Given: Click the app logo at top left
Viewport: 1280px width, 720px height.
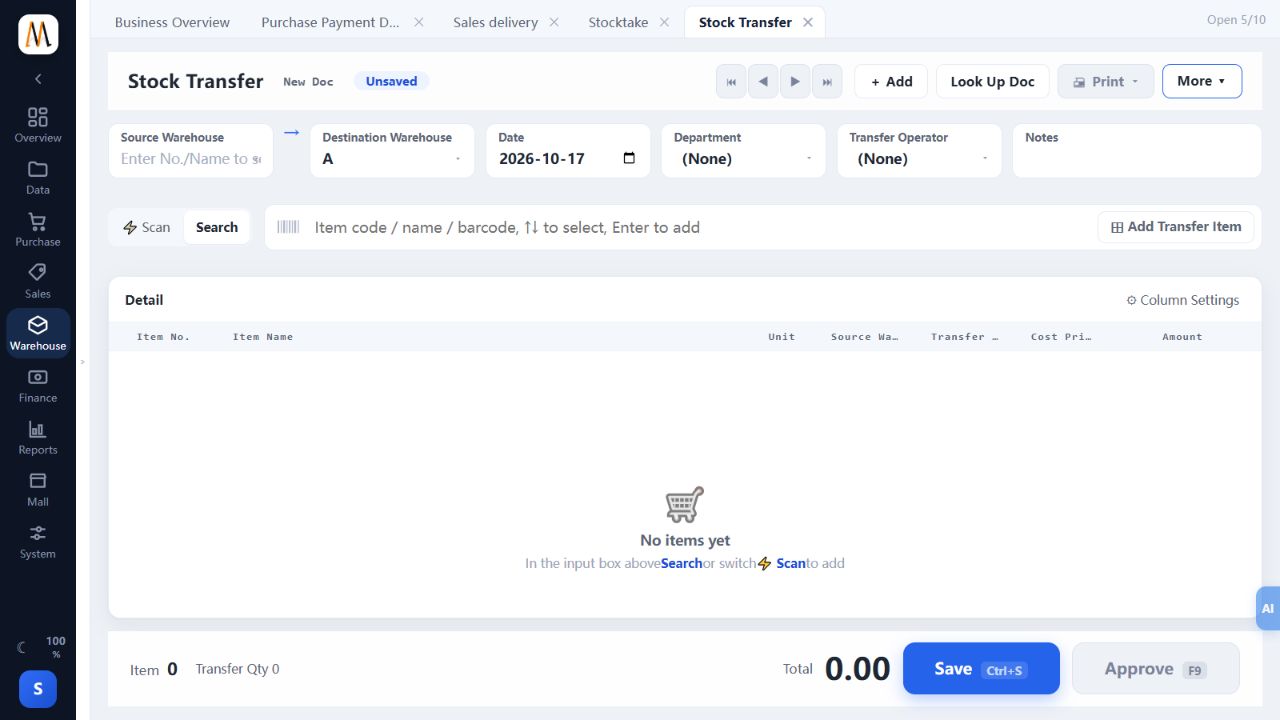Looking at the screenshot, I should [x=38, y=35].
